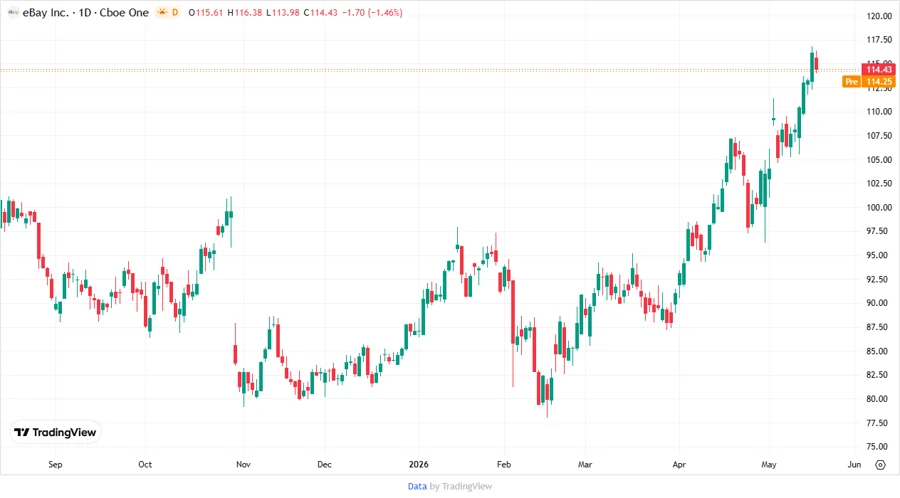Viewport: 900px width, 498px height.
Task: Click the 75.00 price axis label
Action: (x=879, y=446)
